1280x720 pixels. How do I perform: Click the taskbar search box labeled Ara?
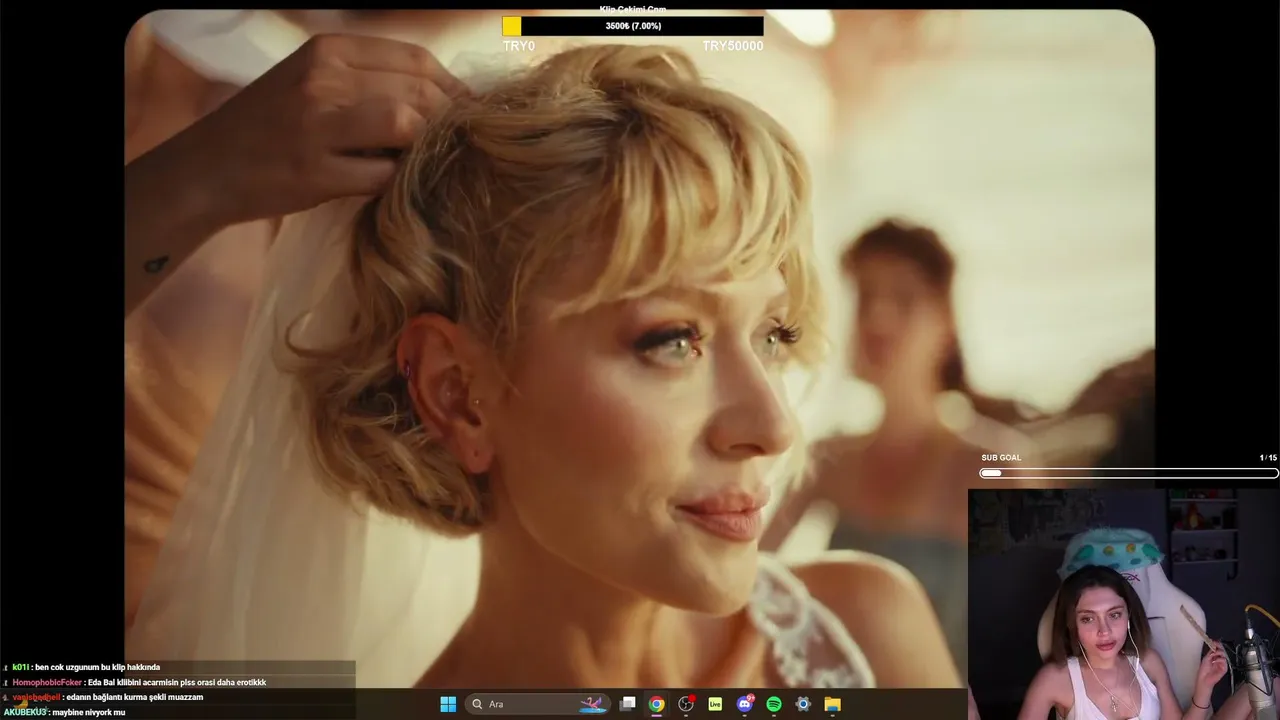(x=539, y=704)
